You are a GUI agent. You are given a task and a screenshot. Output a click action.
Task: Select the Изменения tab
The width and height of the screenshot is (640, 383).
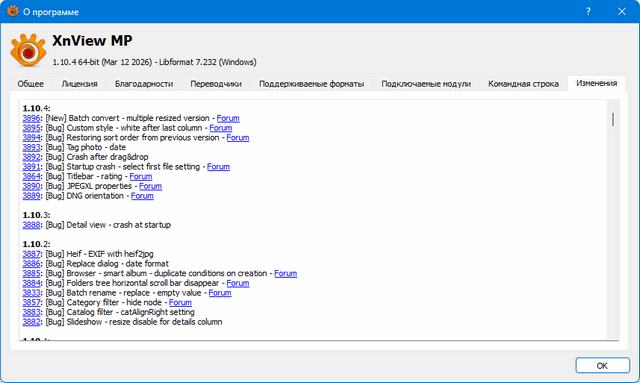tap(596, 83)
